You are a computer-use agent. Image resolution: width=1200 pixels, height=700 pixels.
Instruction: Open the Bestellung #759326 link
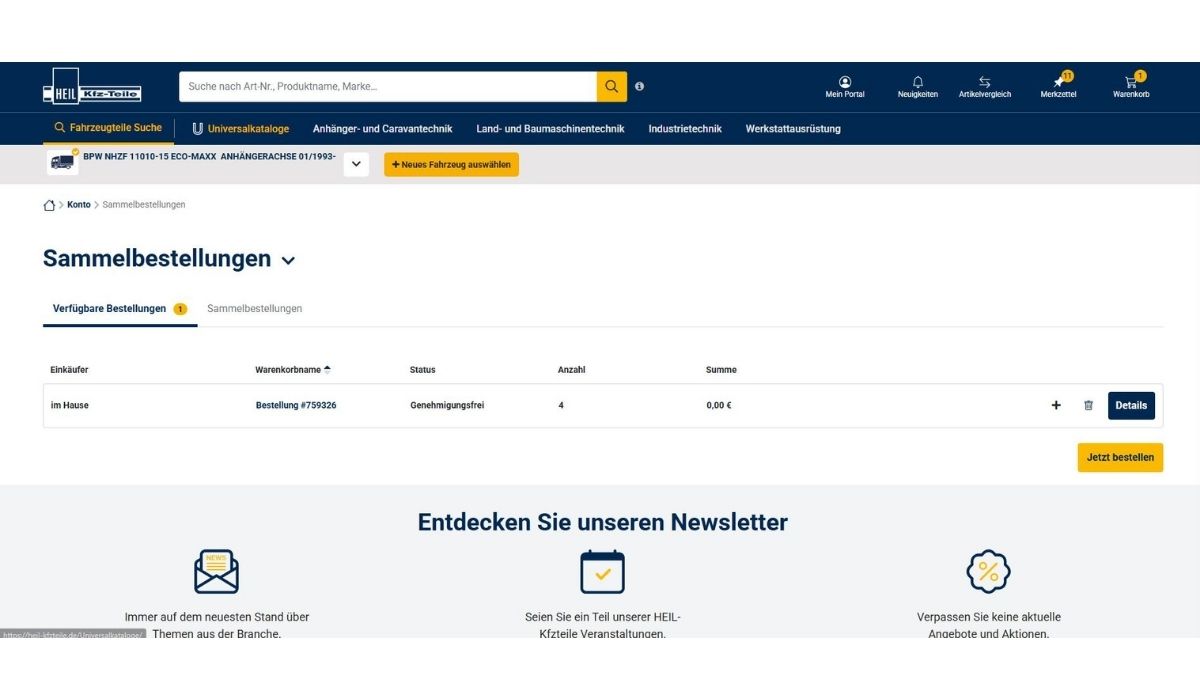point(296,406)
